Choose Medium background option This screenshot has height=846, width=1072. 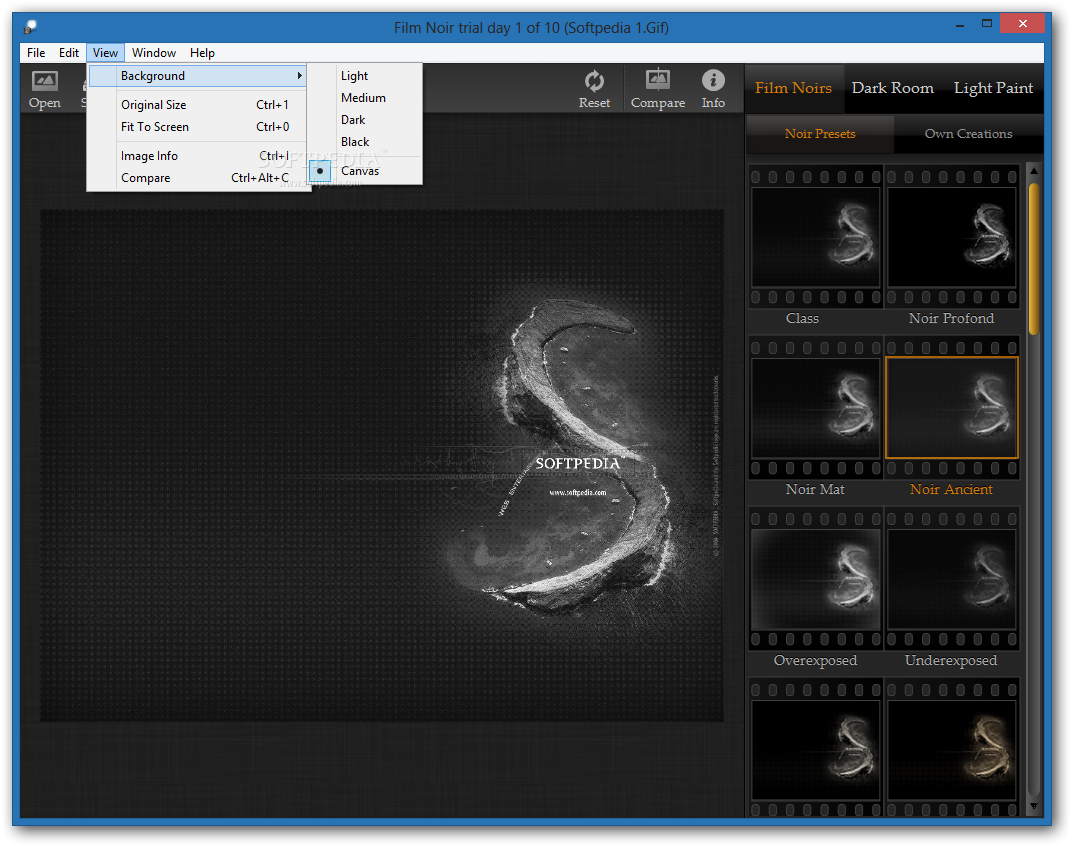[363, 98]
